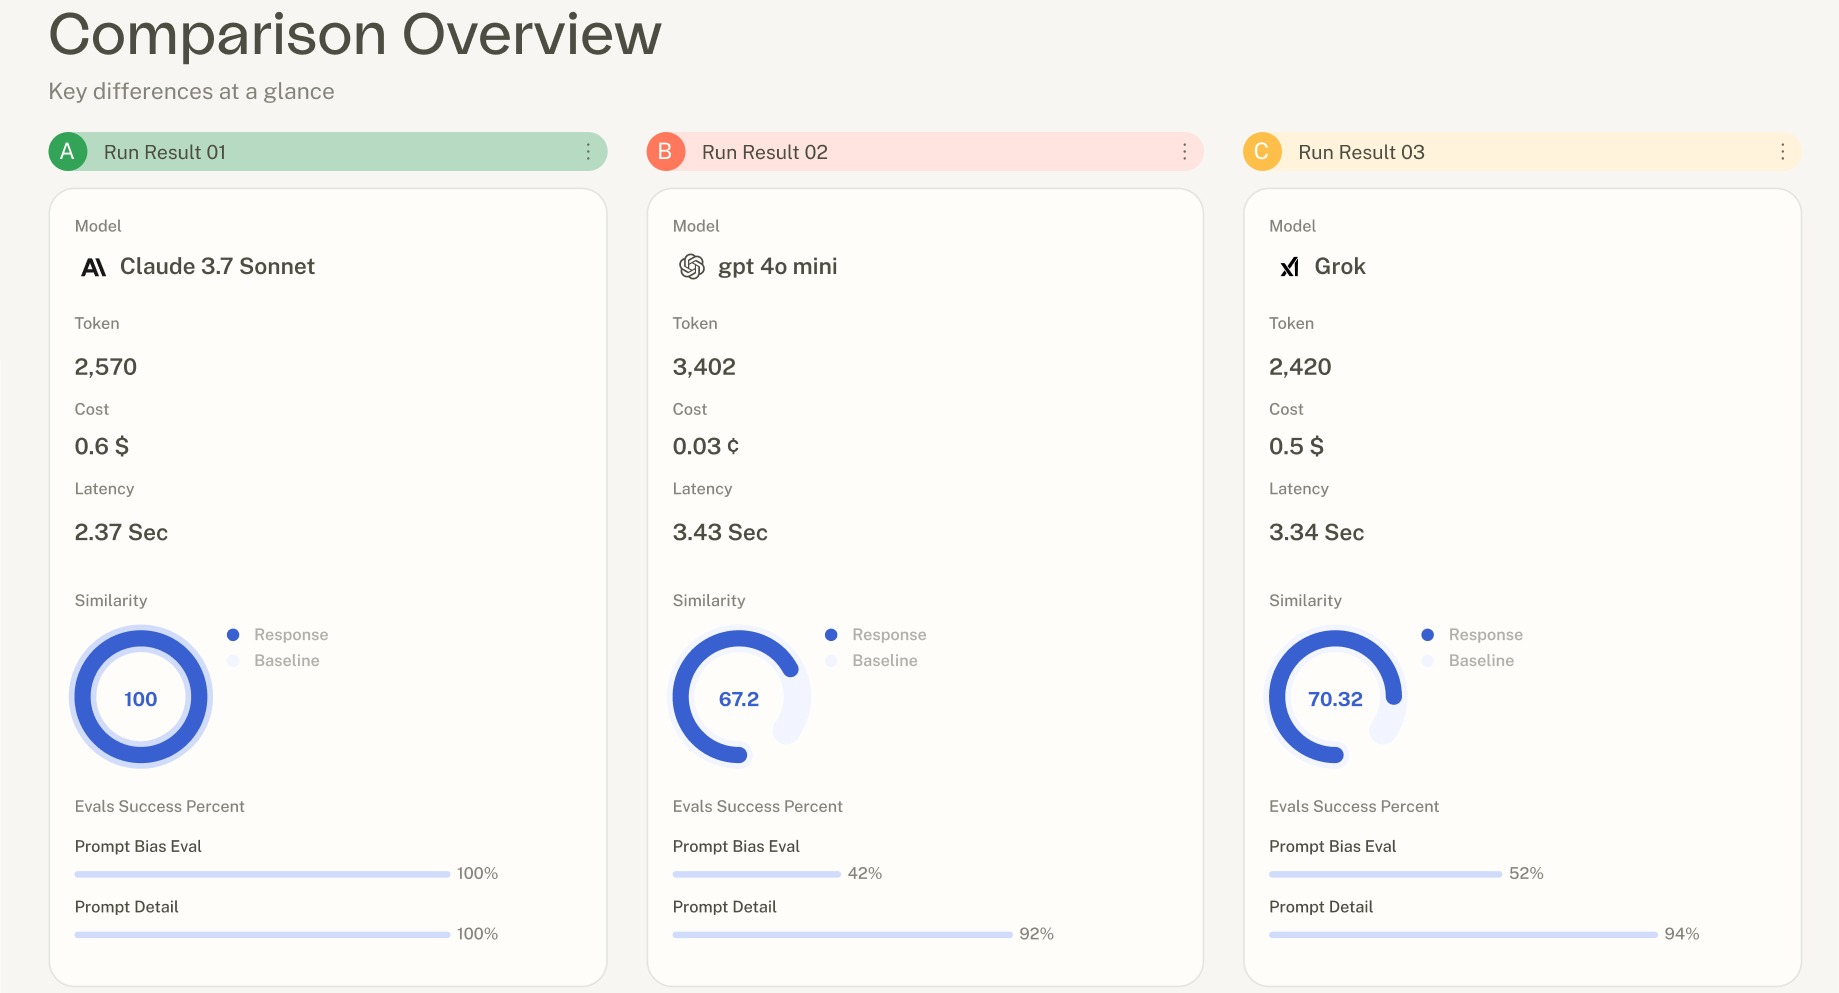This screenshot has width=1839, height=993.
Task: Select the green A badge on Run Result 01
Action: (x=68, y=152)
